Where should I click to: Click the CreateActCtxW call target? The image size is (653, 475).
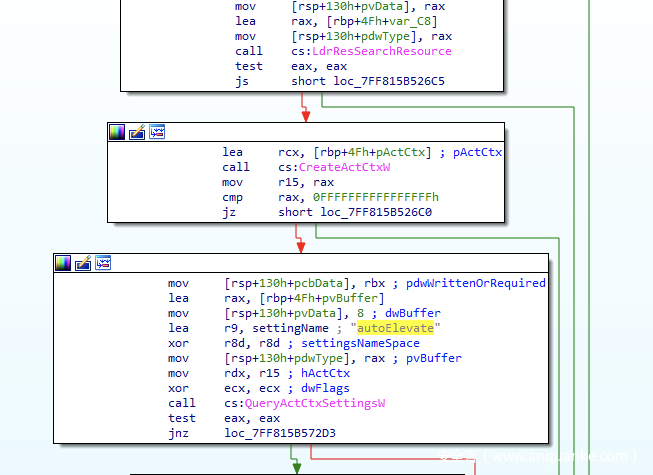tap(344, 167)
